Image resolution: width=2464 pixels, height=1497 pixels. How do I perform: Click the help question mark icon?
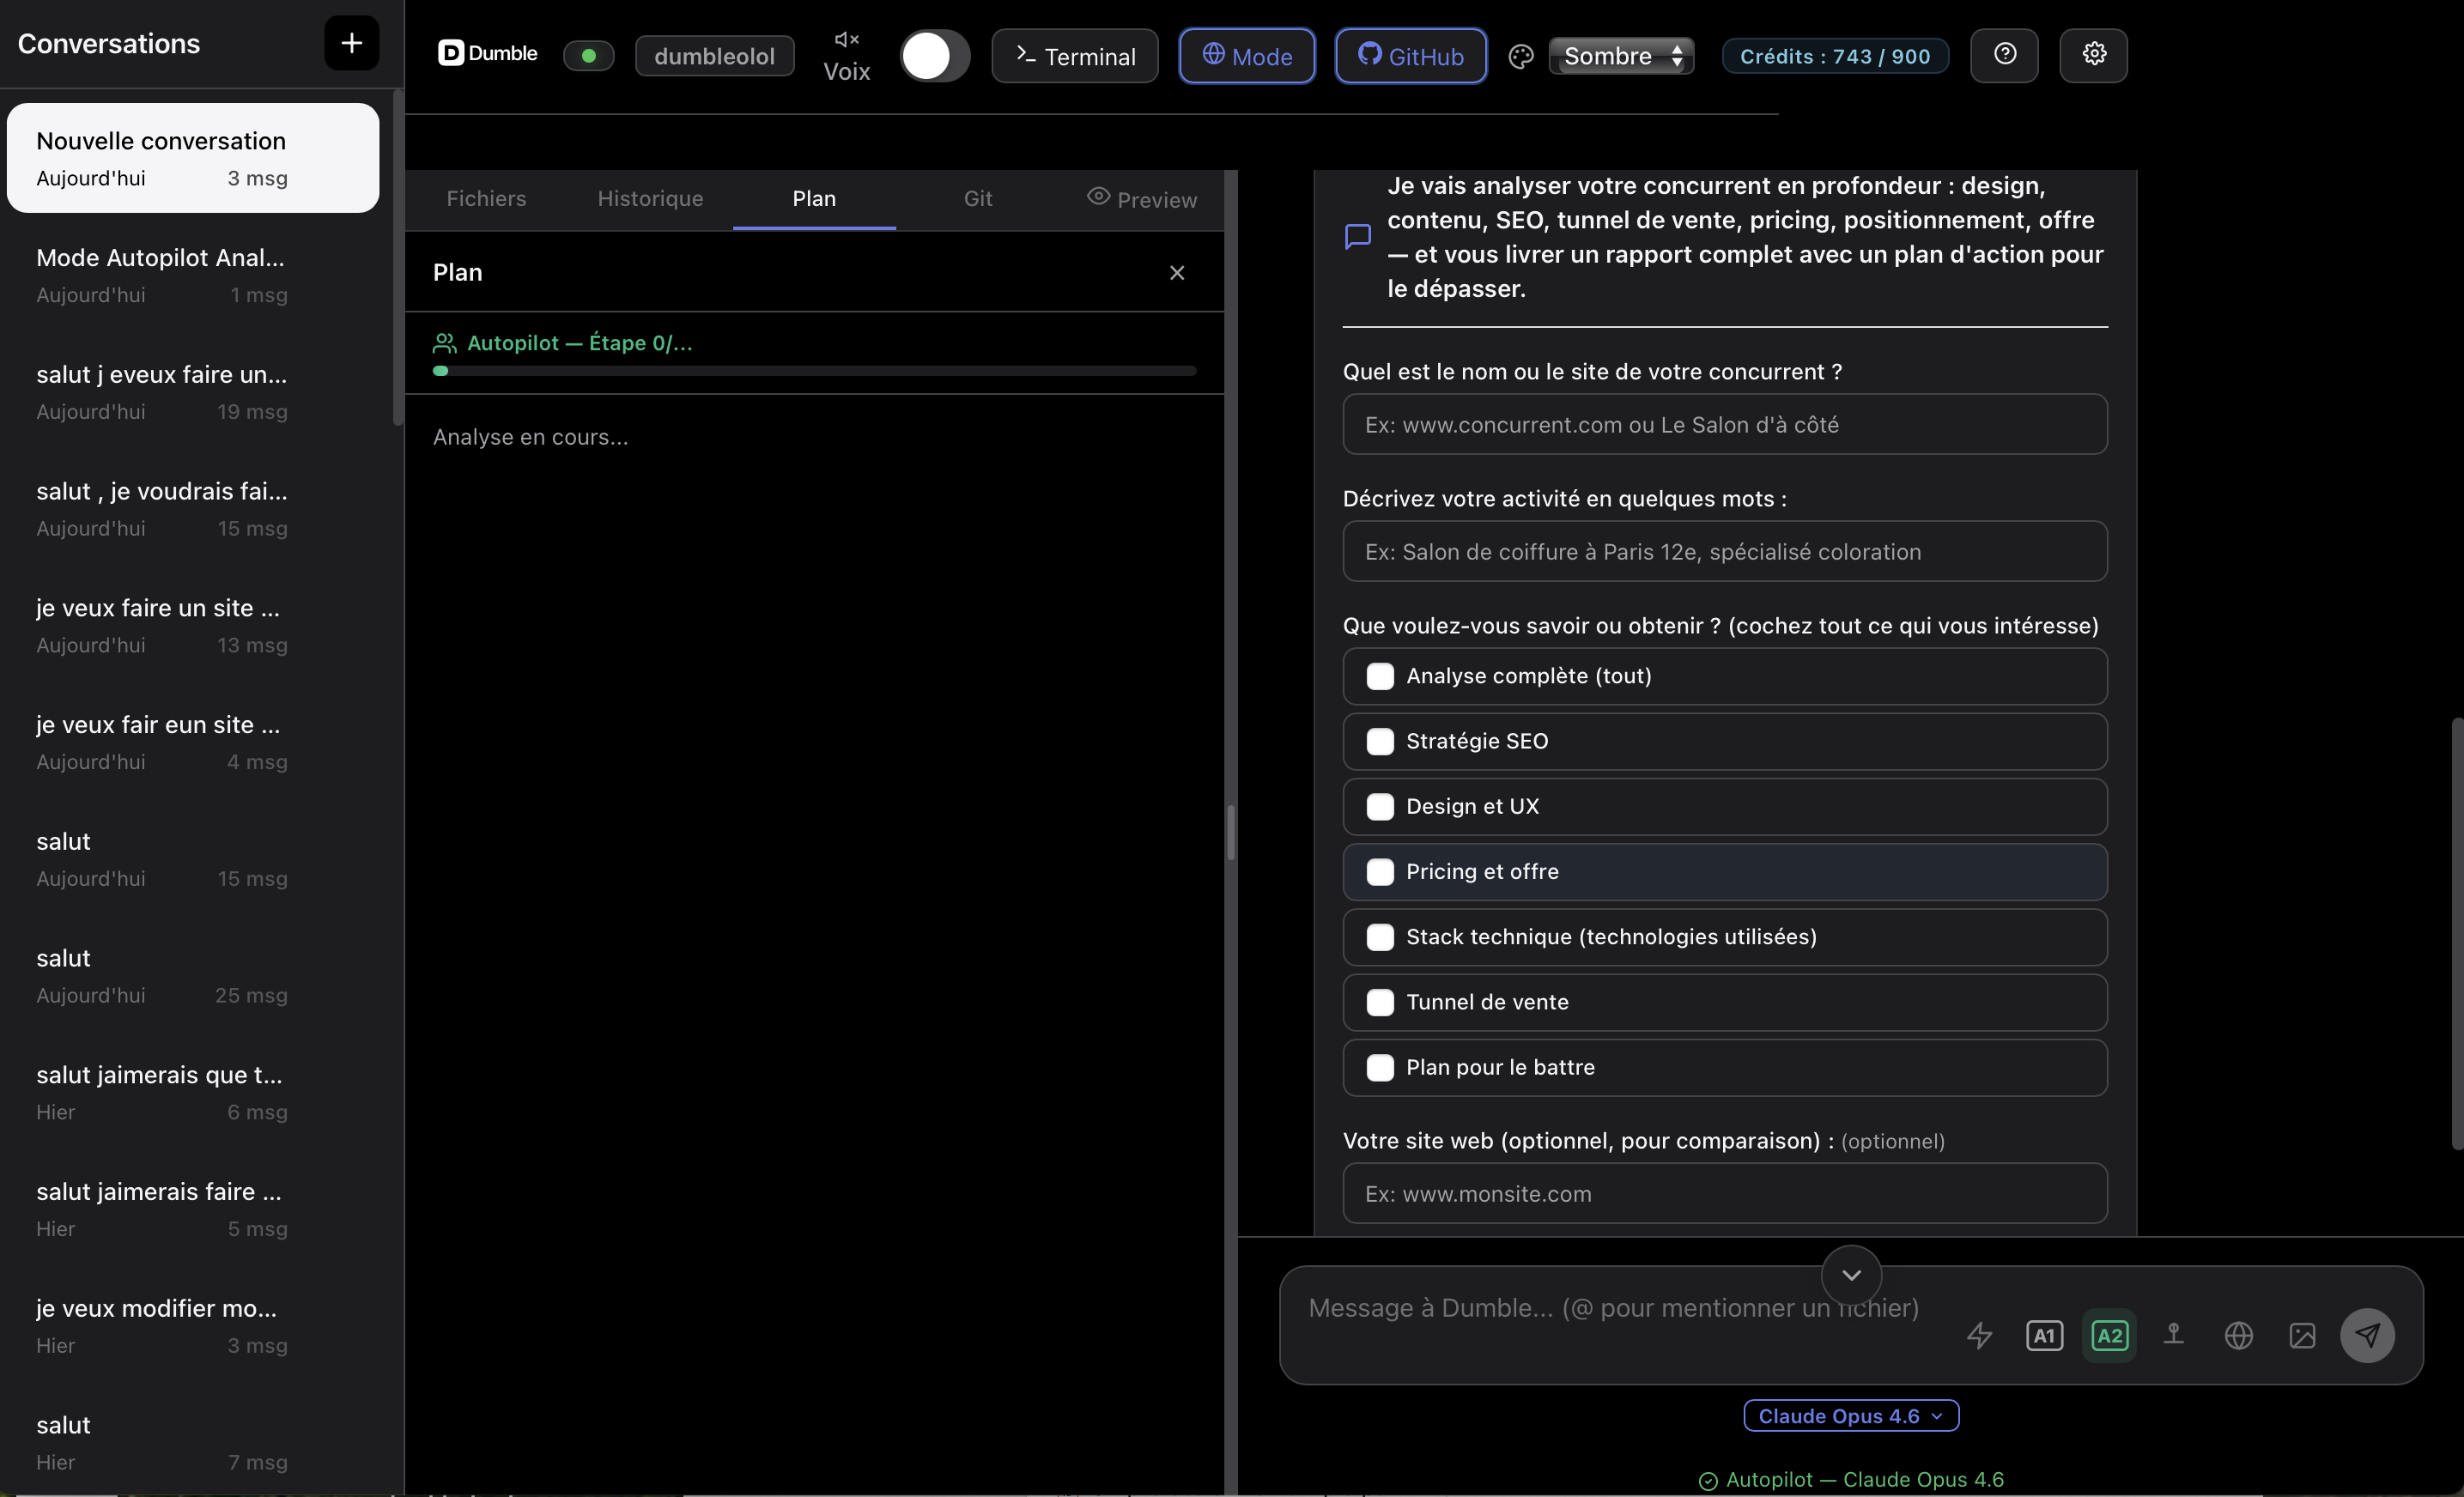point(2005,55)
